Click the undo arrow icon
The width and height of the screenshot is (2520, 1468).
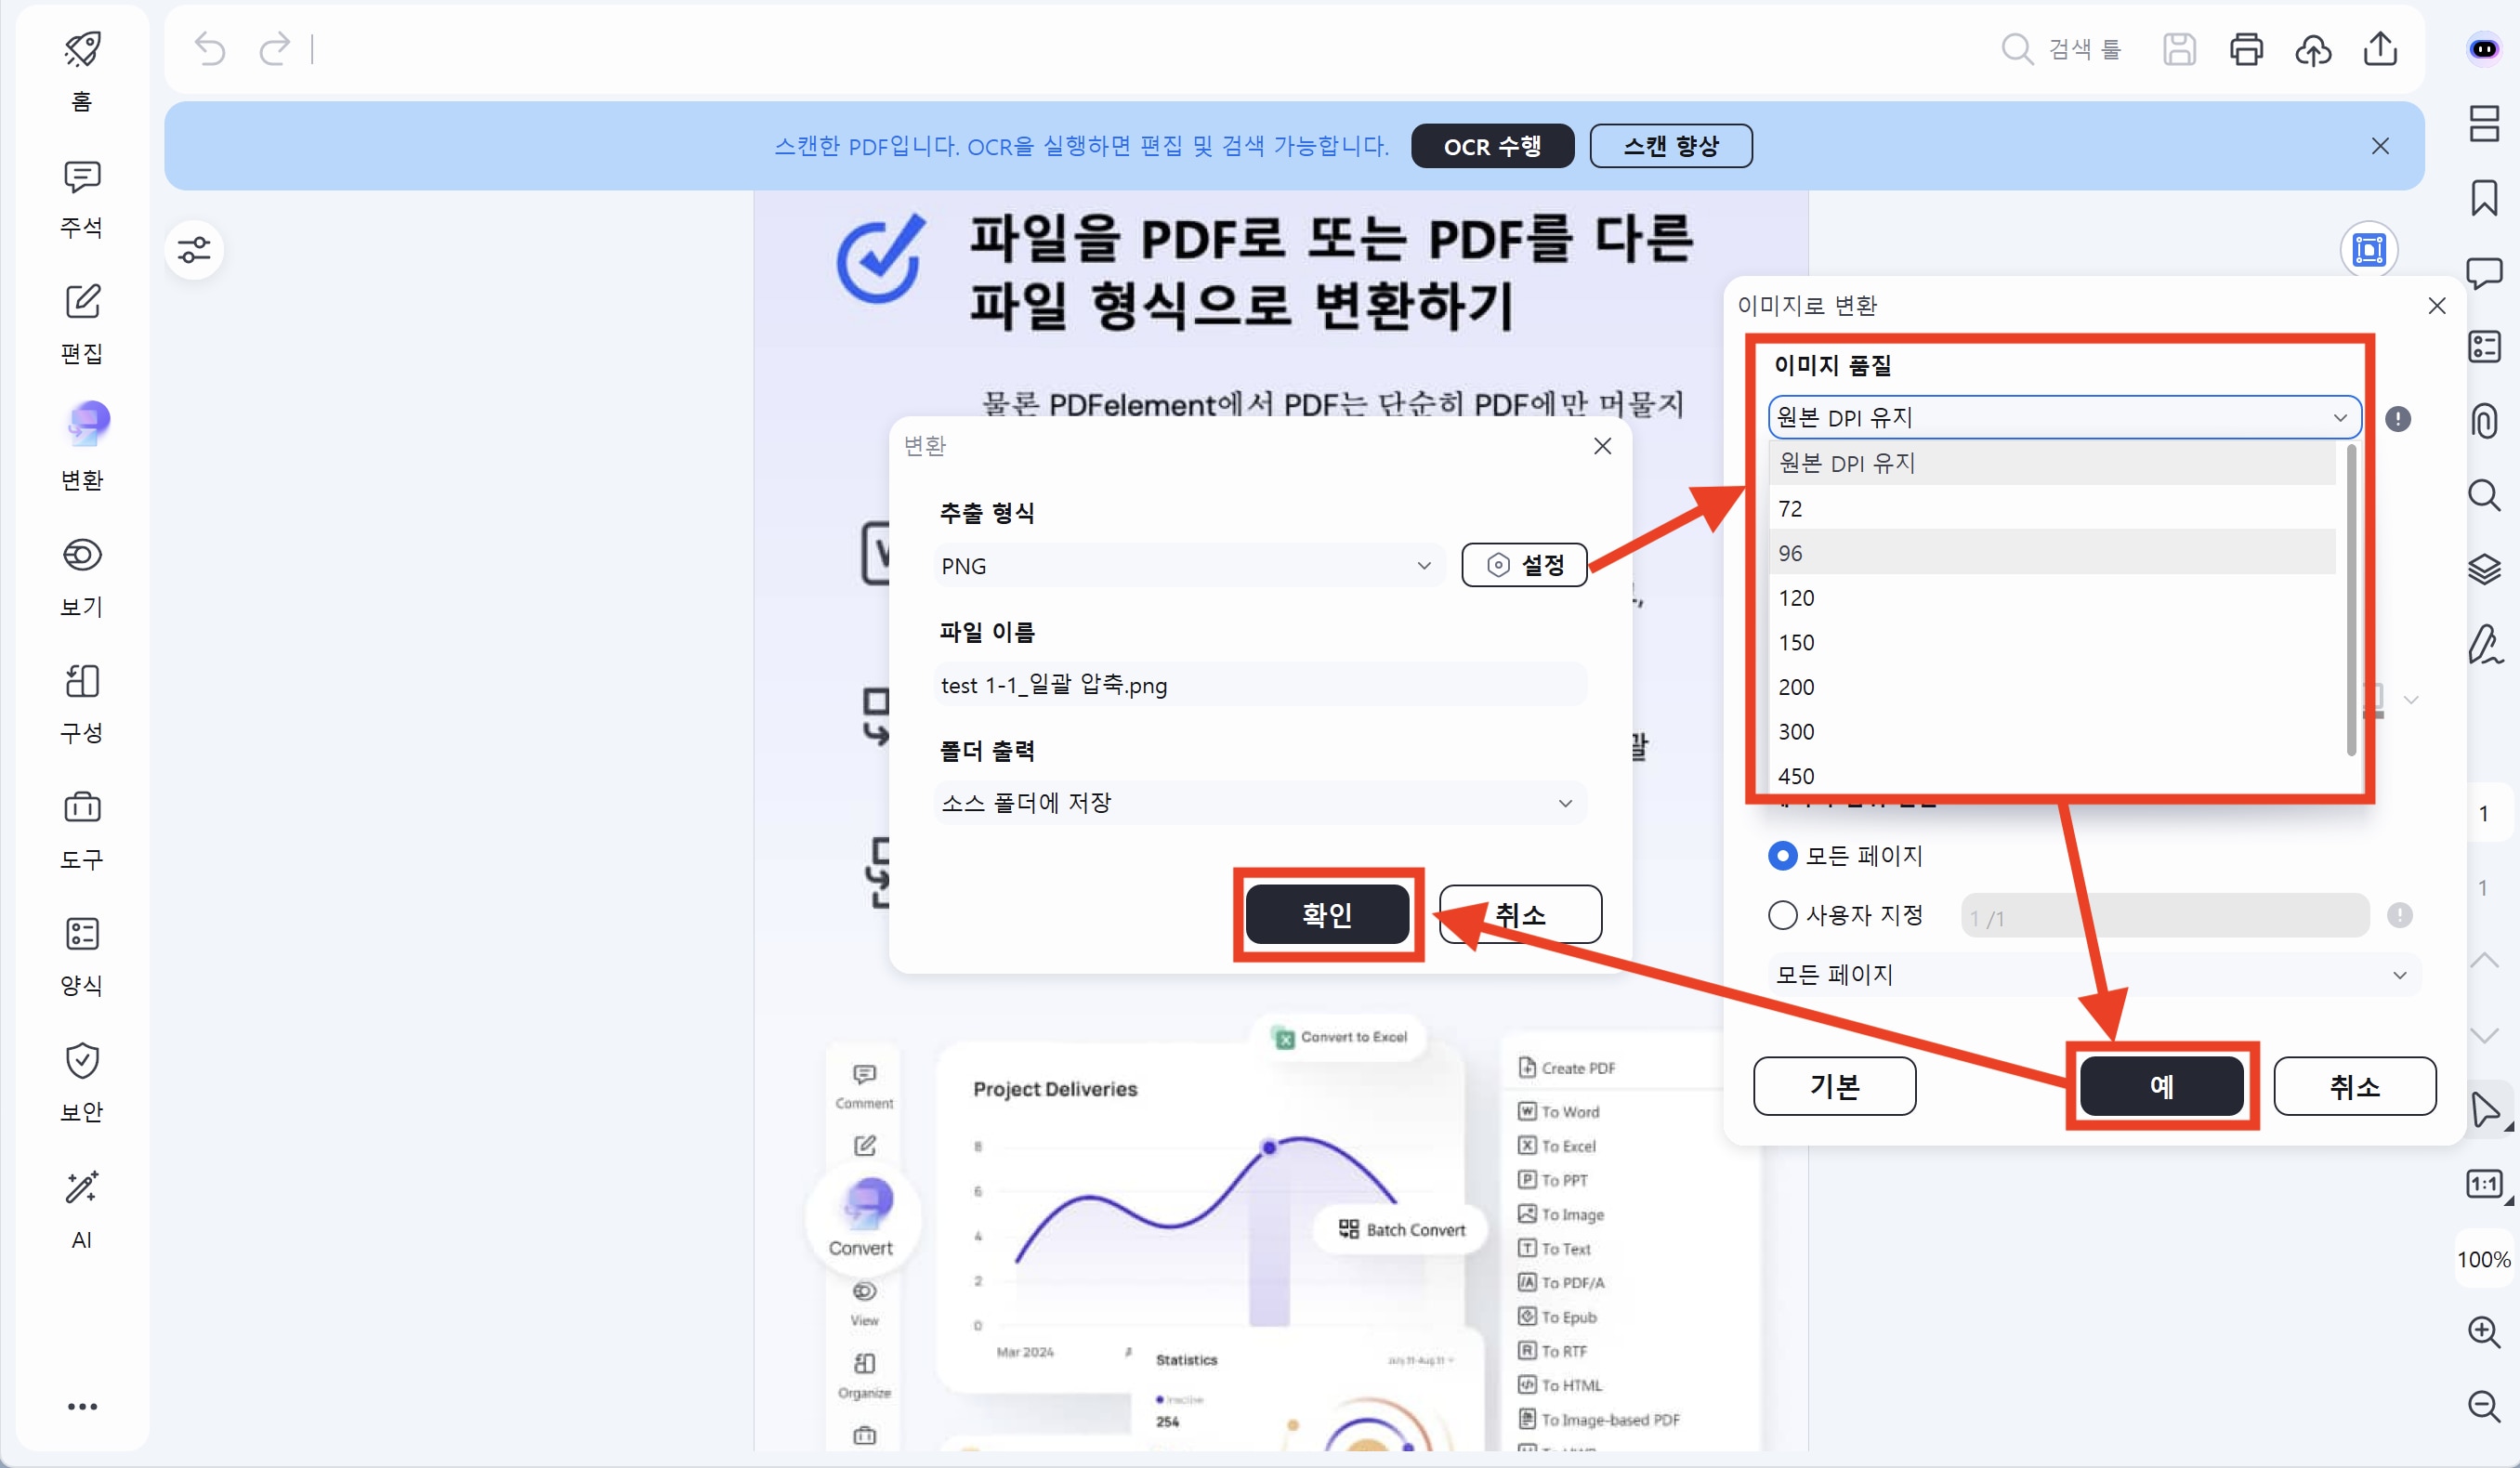click(210, 49)
